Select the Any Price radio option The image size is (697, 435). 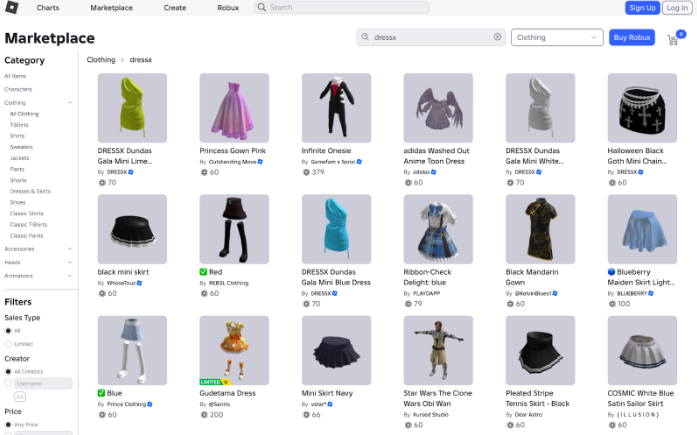tap(8, 424)
